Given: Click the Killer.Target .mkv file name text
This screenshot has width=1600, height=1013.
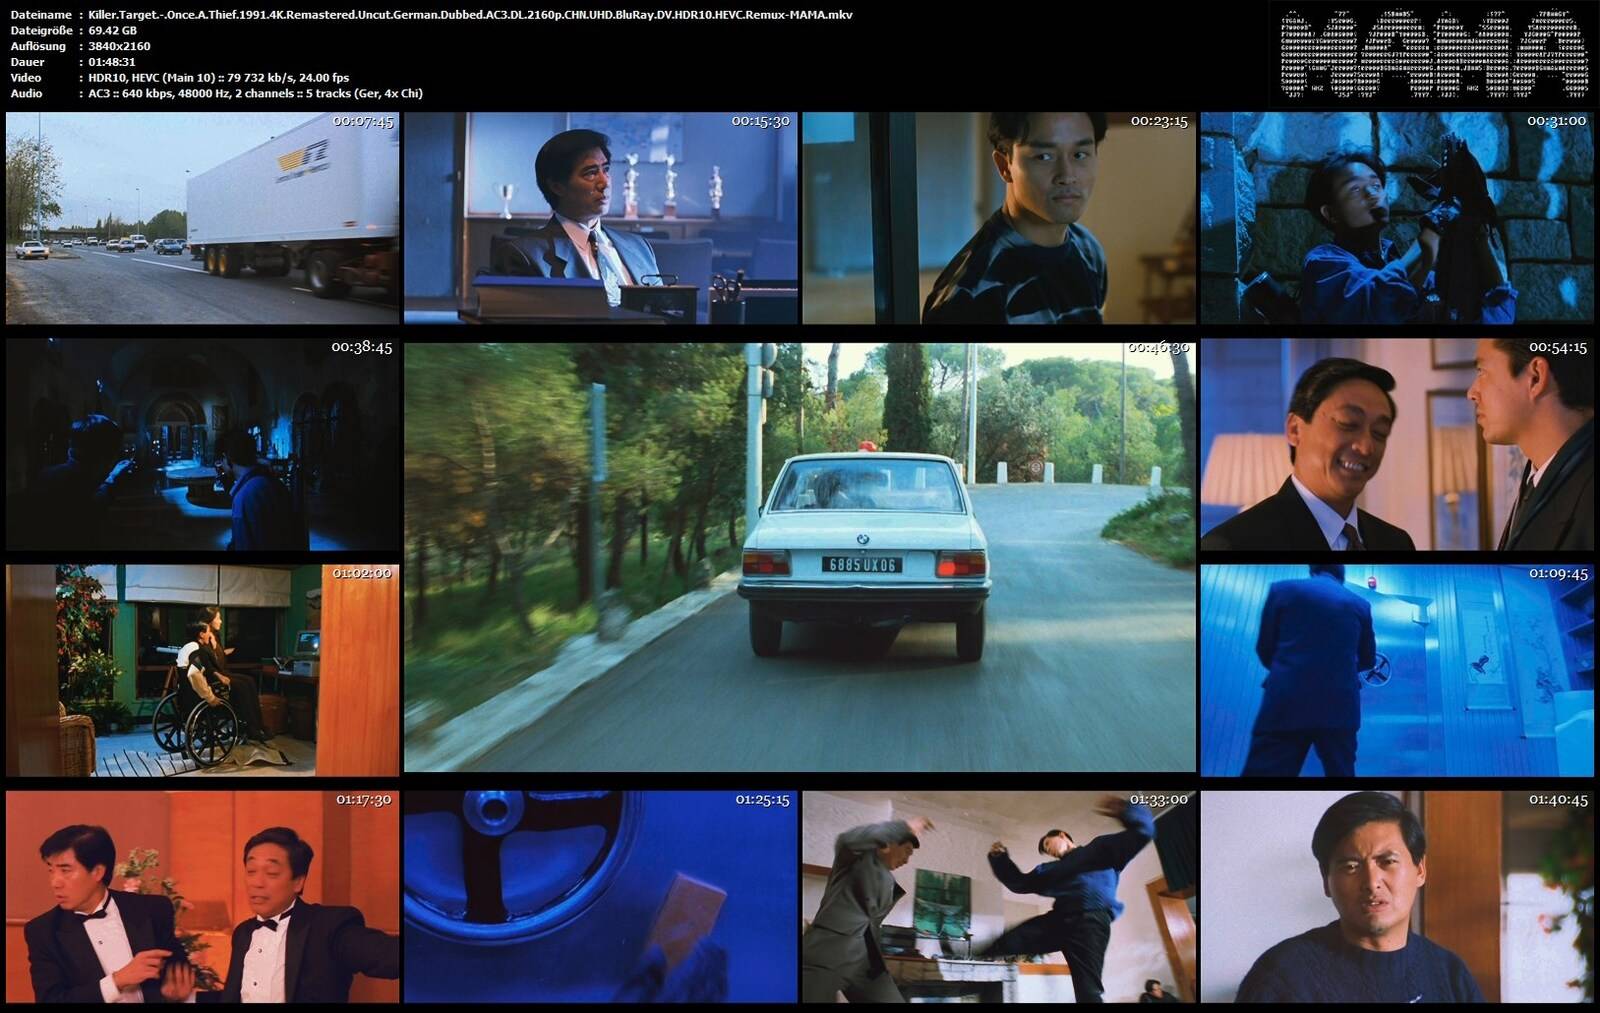Looking at the screenshot, I should (470, 15).
